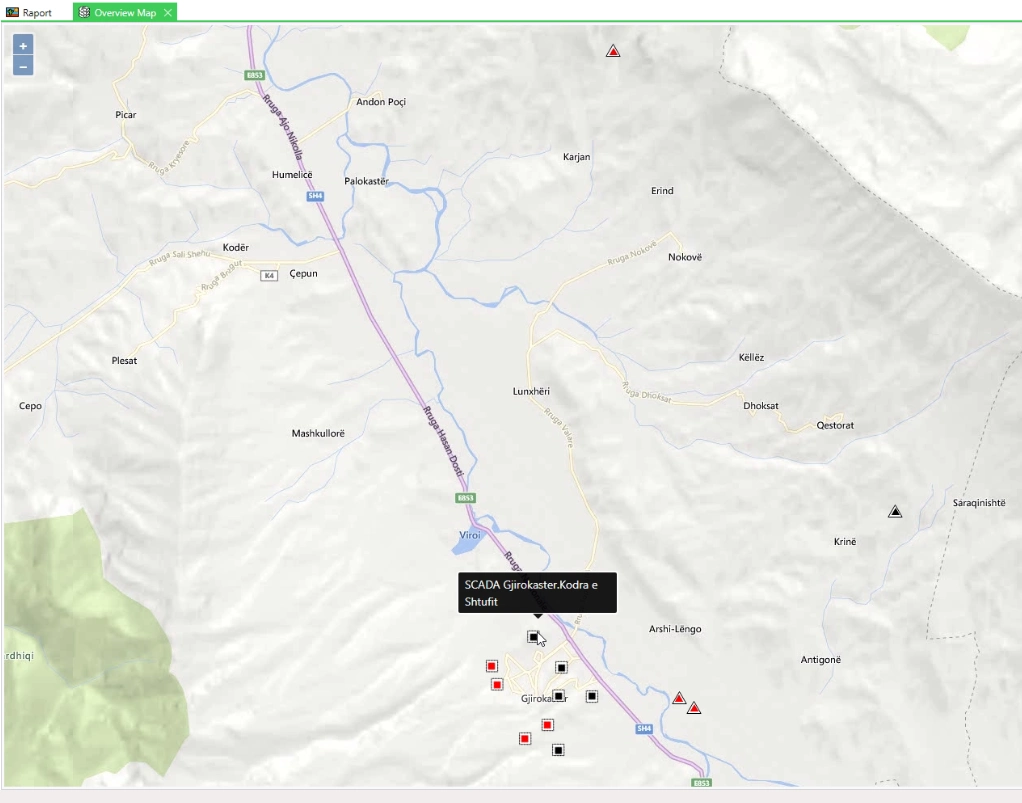The height and width of the screenshot is (803, 1022).
Task: Click the Viroi lake label
Action: point(470,535)
